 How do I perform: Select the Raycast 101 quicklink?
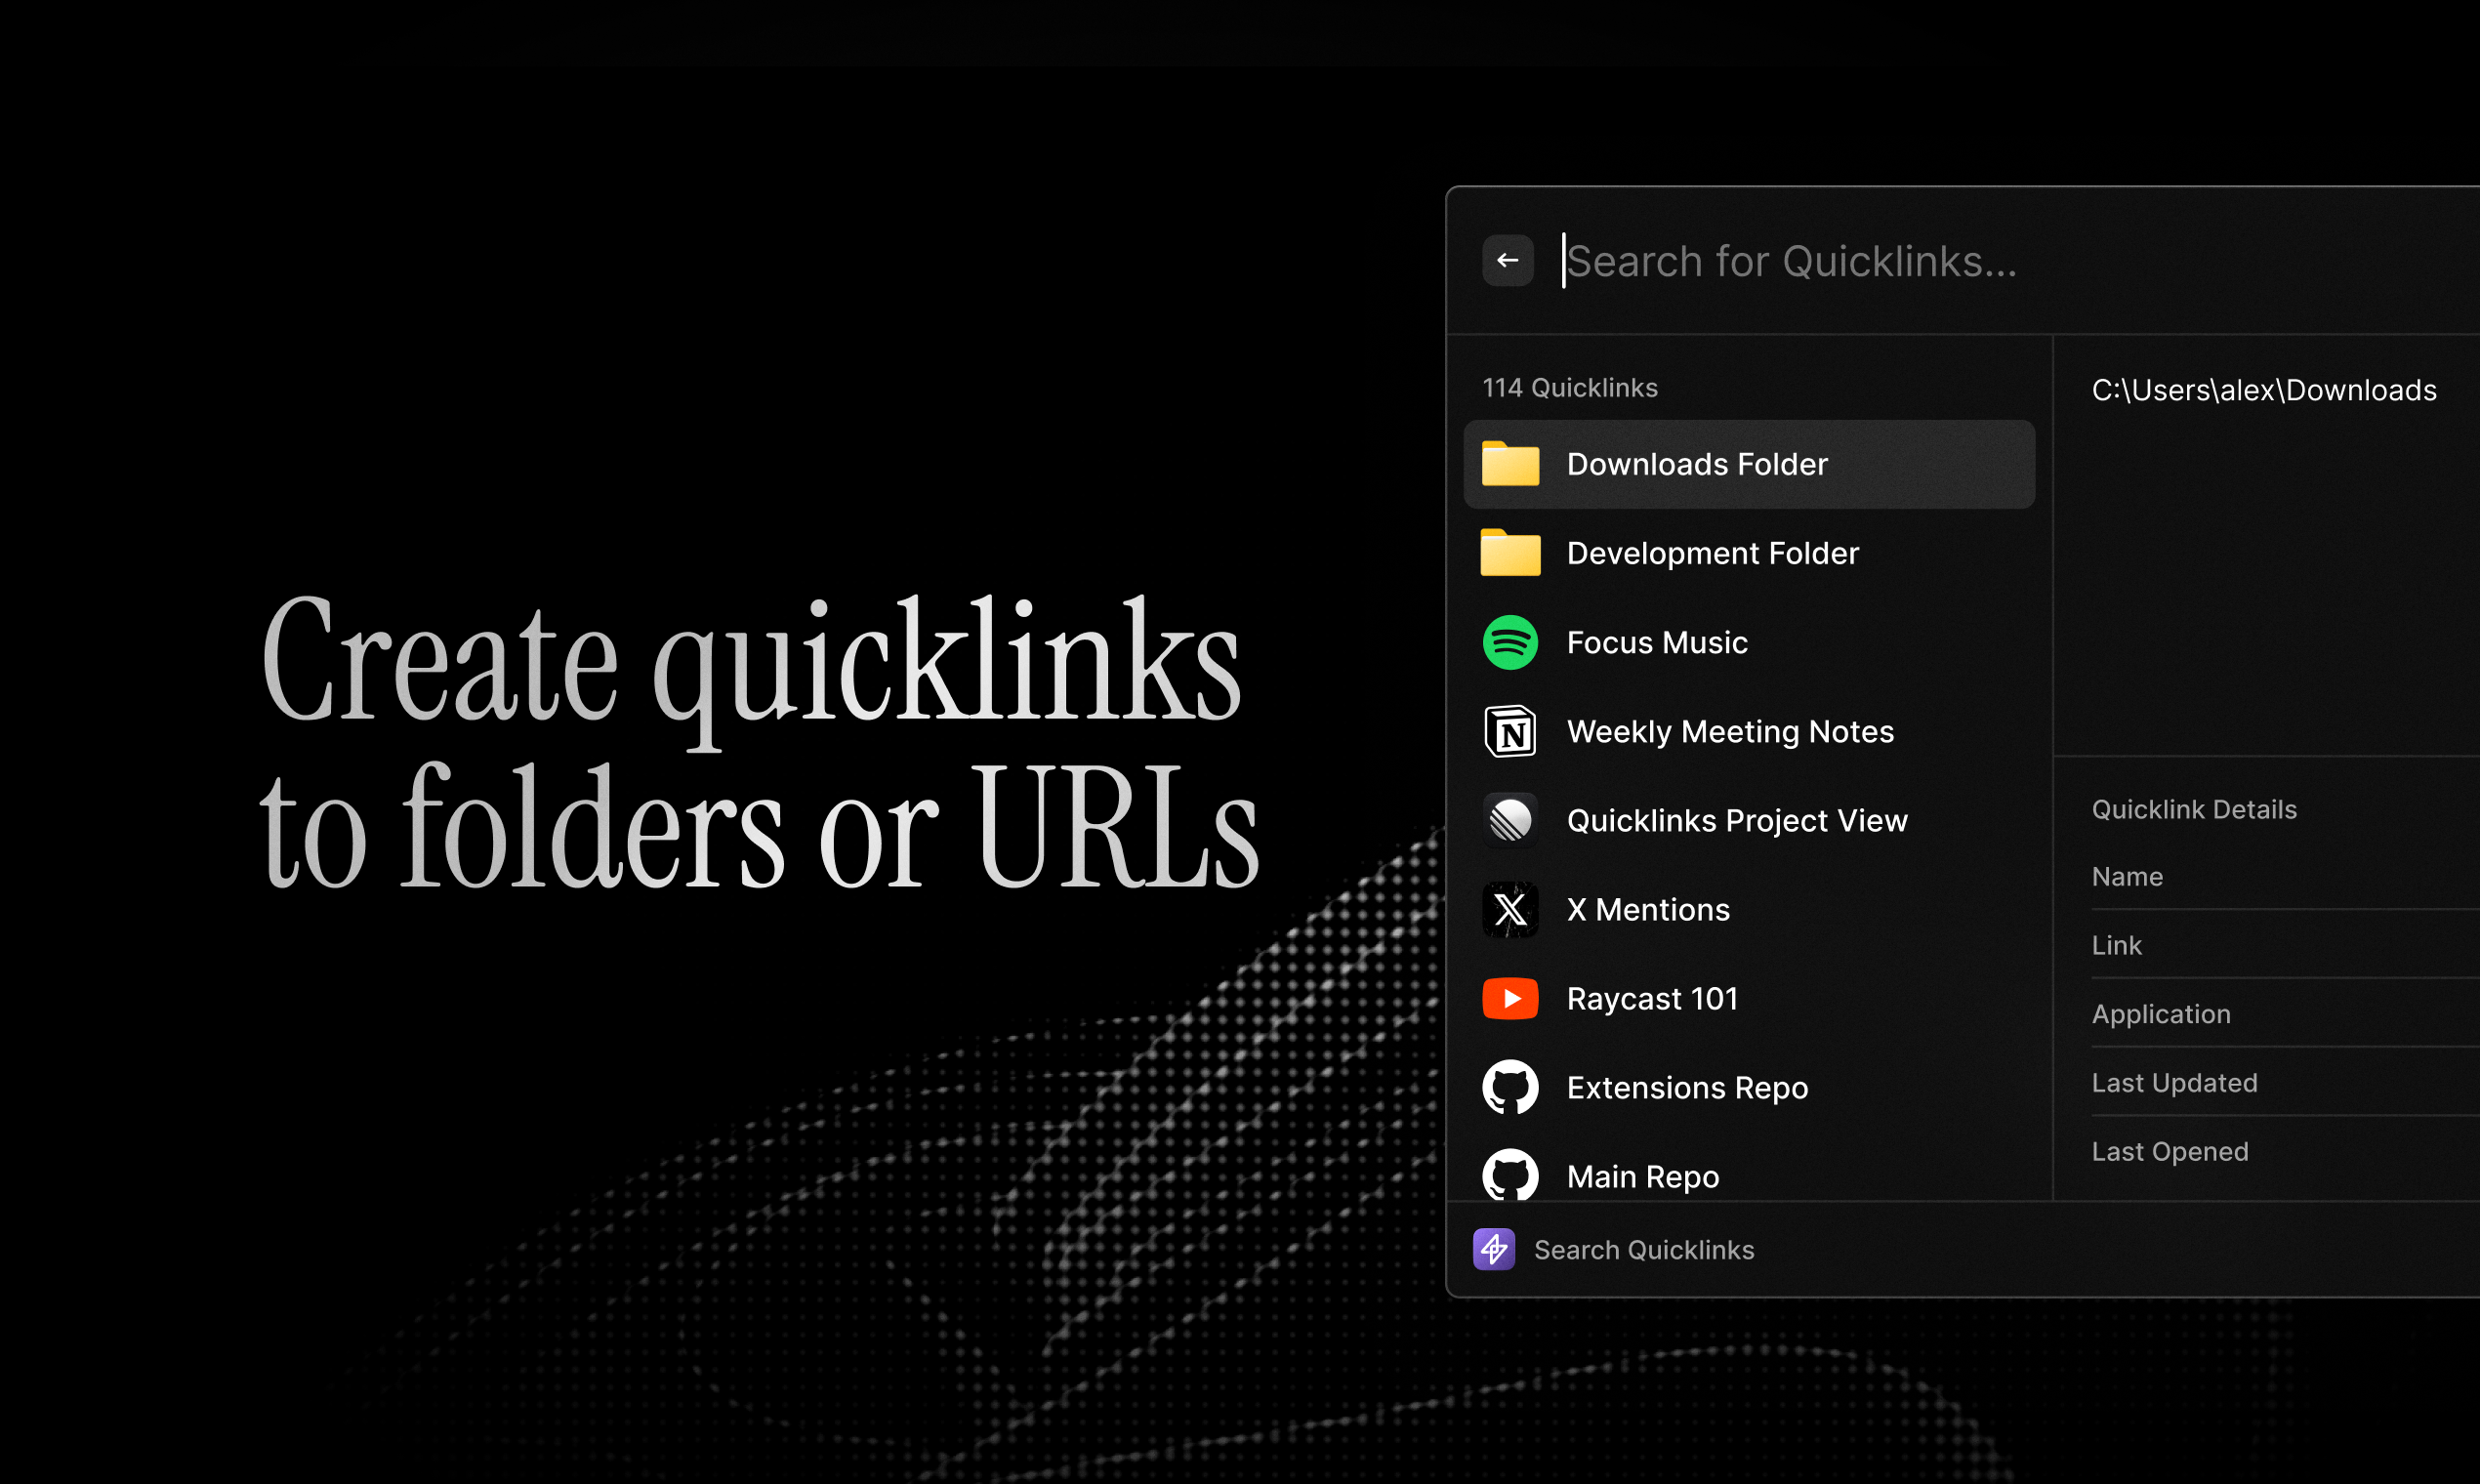coord(1652,999)
